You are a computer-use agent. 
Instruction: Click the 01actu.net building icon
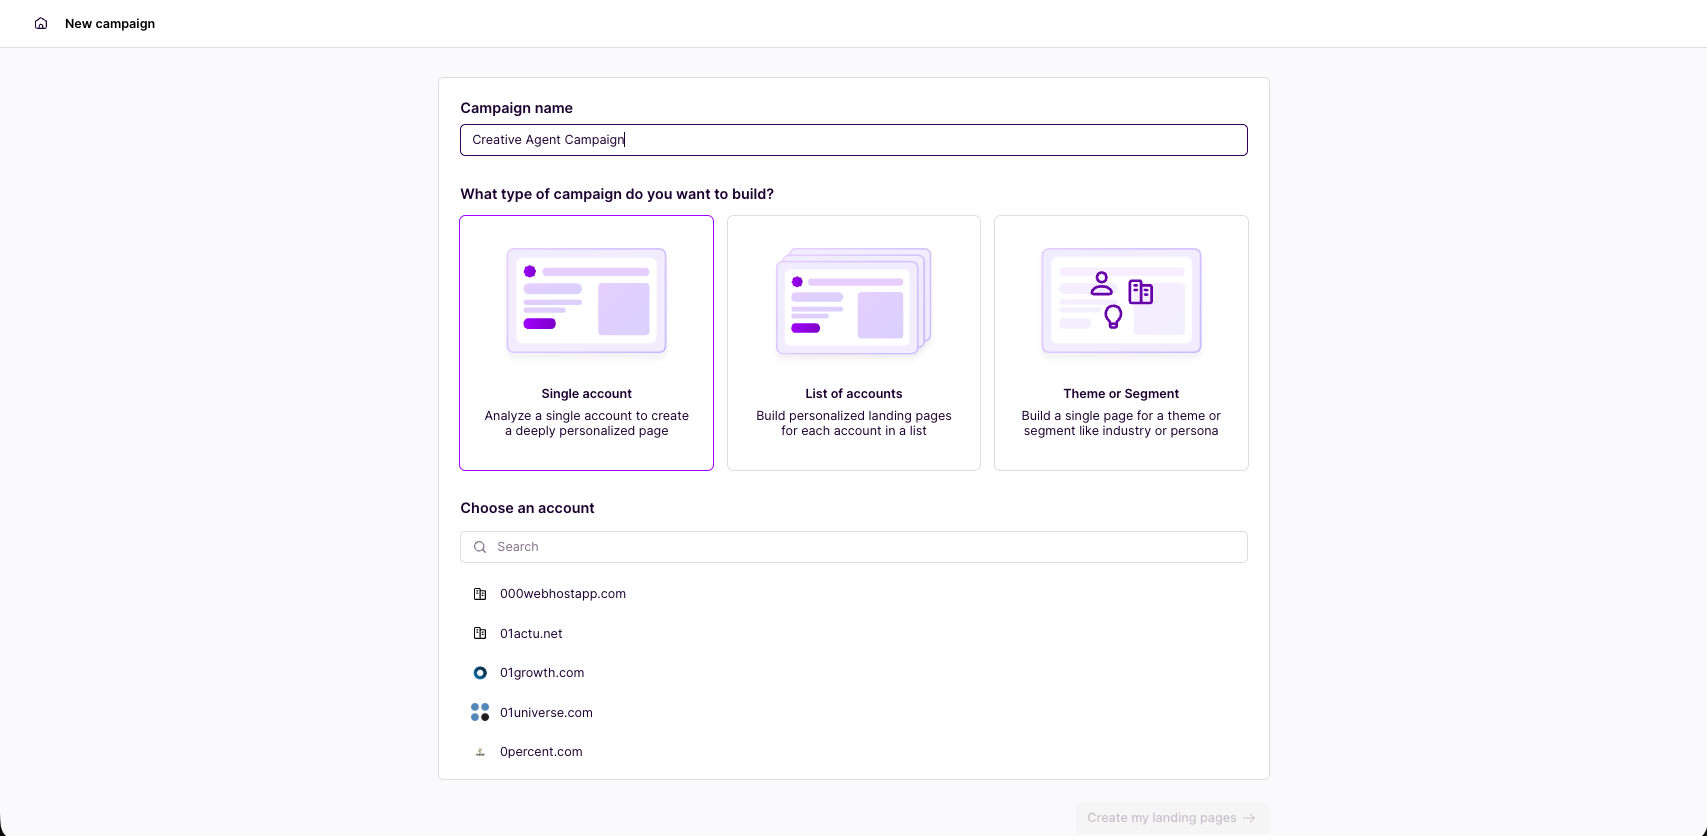(x=480, y=633)
